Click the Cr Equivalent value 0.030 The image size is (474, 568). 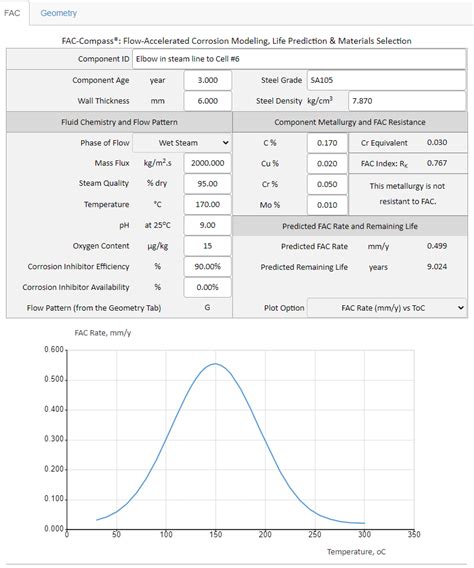(x=437, y=142)
